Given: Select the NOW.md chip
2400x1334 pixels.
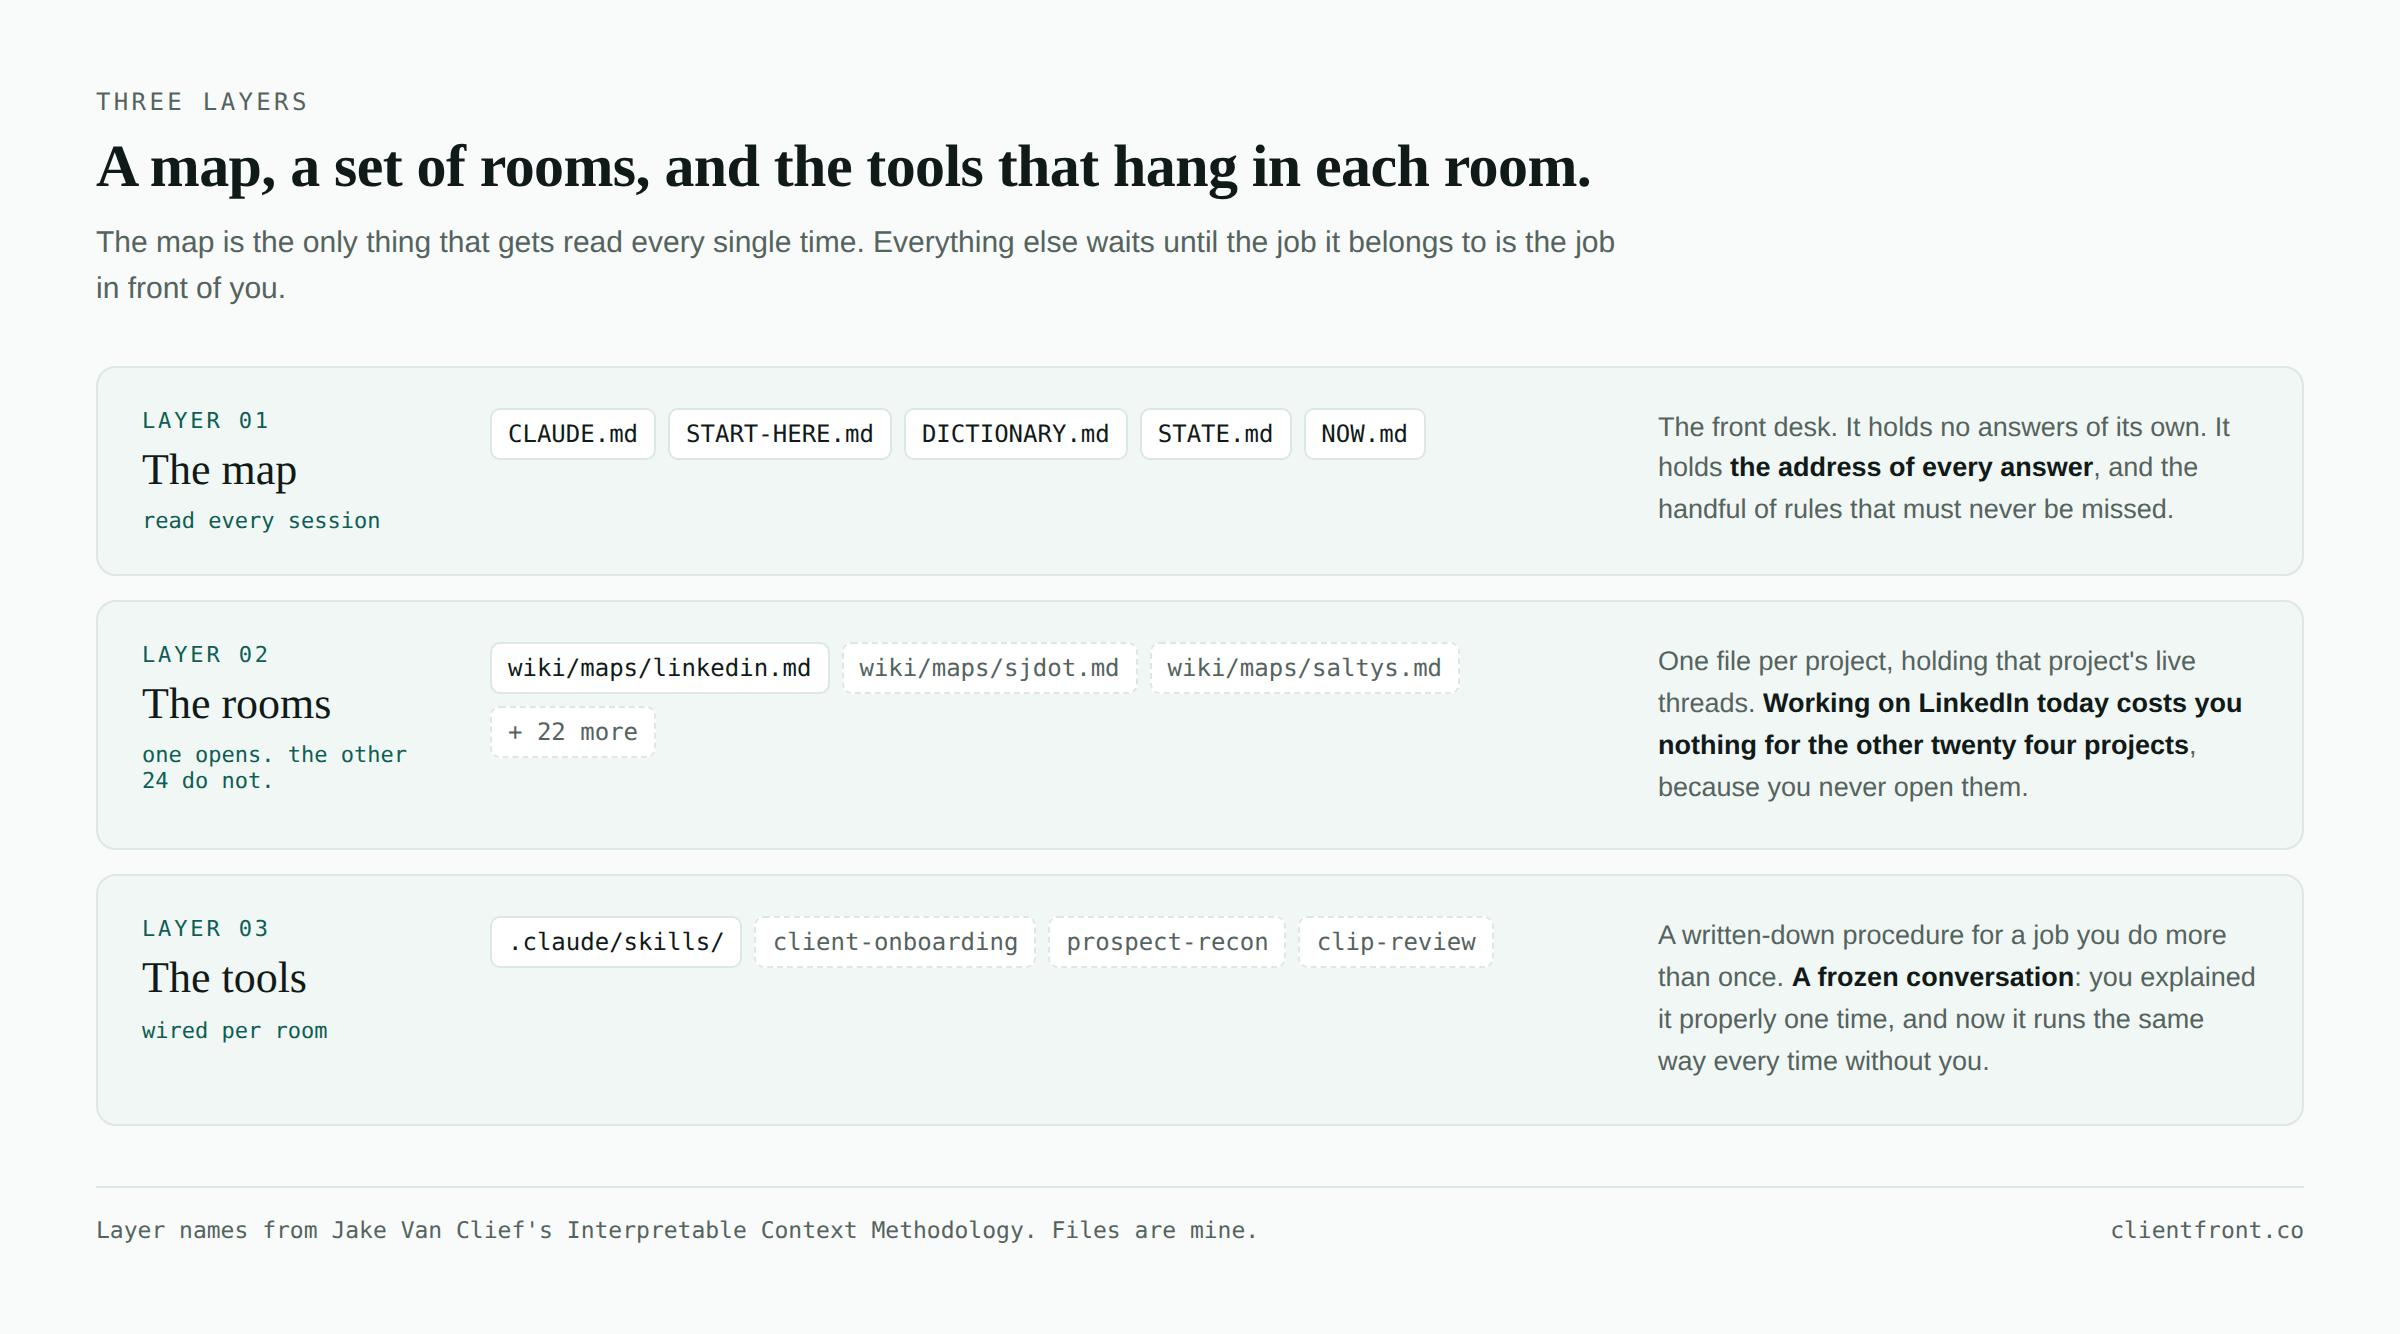Looking at the screenshot, I should 1364,434.
